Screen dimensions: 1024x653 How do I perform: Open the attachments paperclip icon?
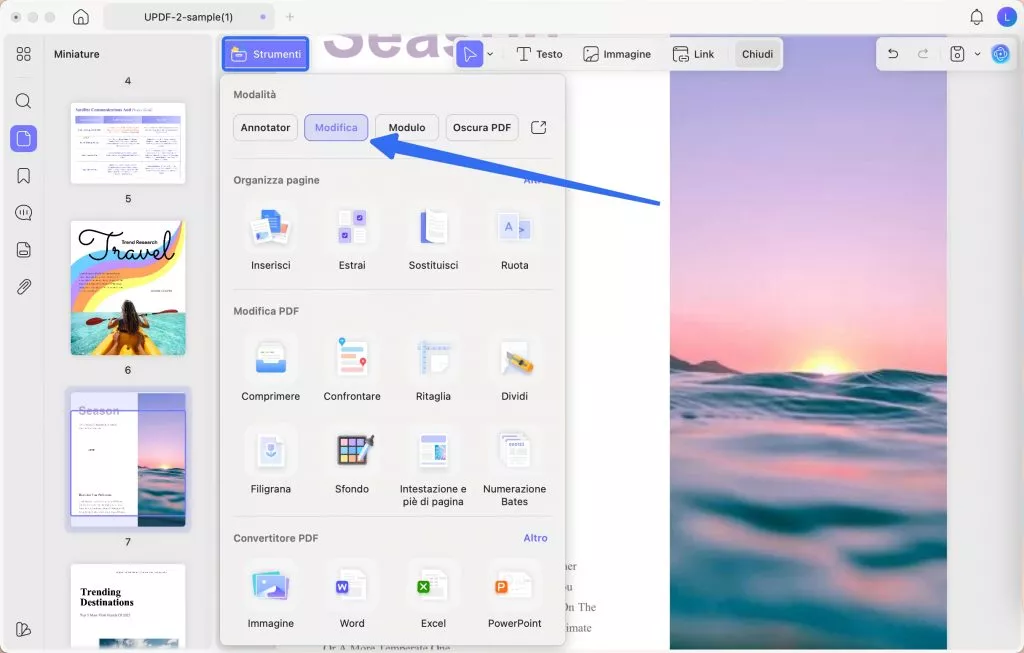coord(24,287)
